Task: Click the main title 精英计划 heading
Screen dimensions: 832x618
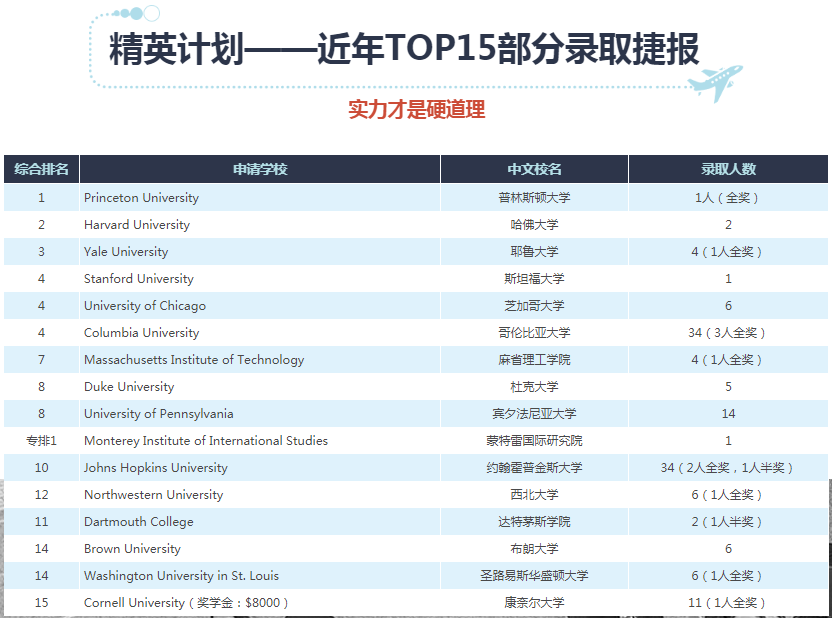Action: pos(404,49)
